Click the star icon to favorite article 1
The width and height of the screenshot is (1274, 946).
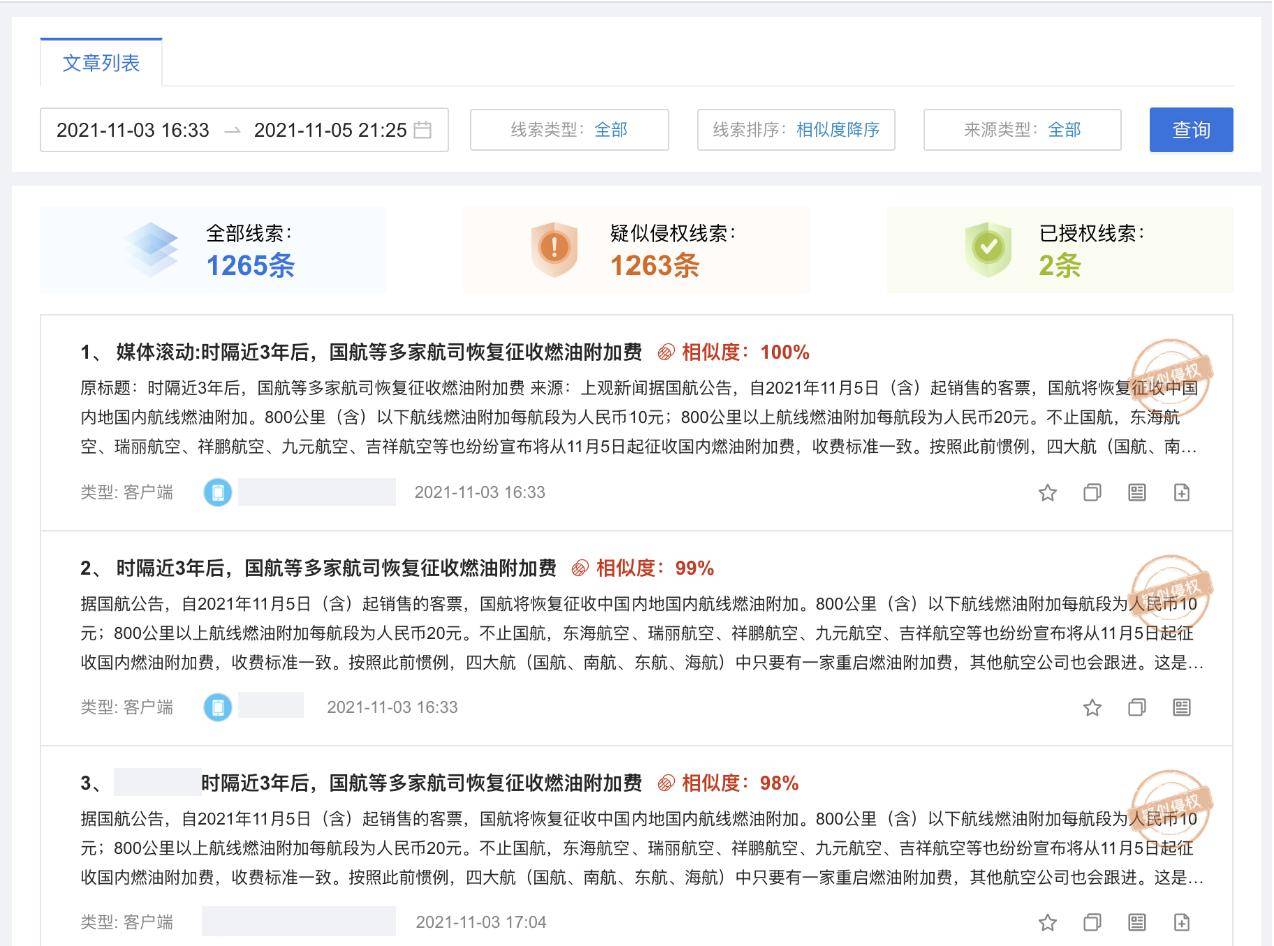click(1047, 492)
